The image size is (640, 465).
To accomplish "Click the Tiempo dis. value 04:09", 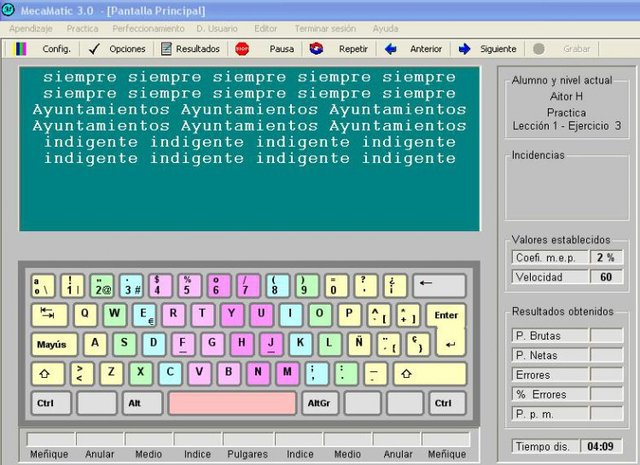I will (601, 446).
